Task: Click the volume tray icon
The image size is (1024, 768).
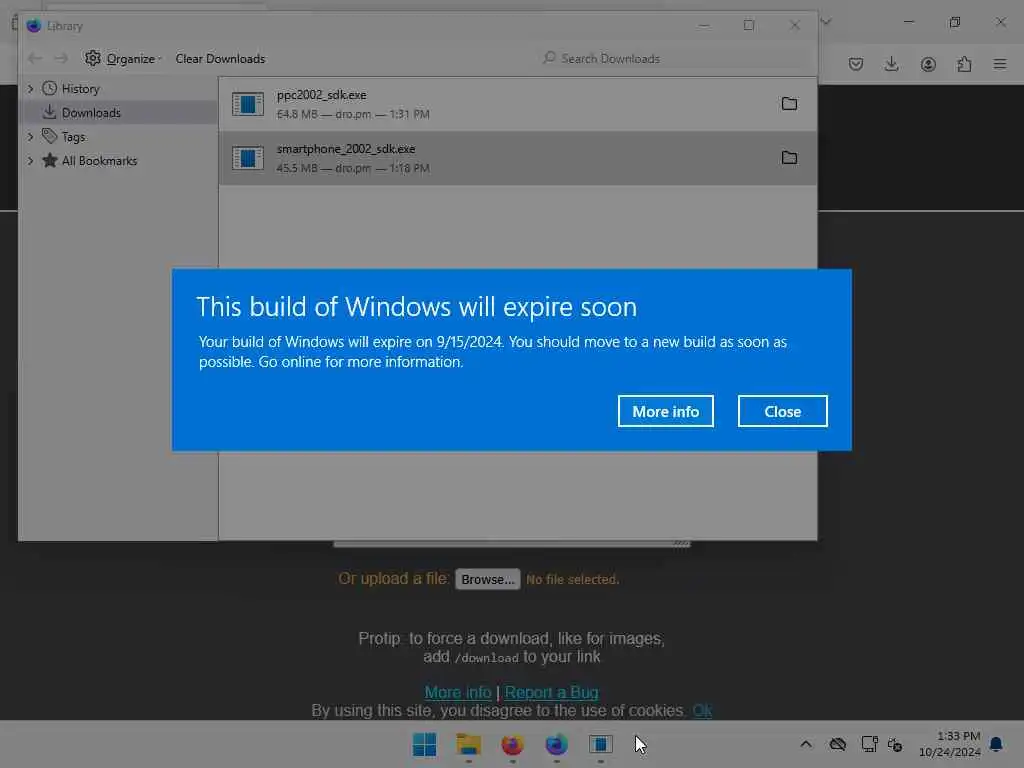Action: pos(895,744)
